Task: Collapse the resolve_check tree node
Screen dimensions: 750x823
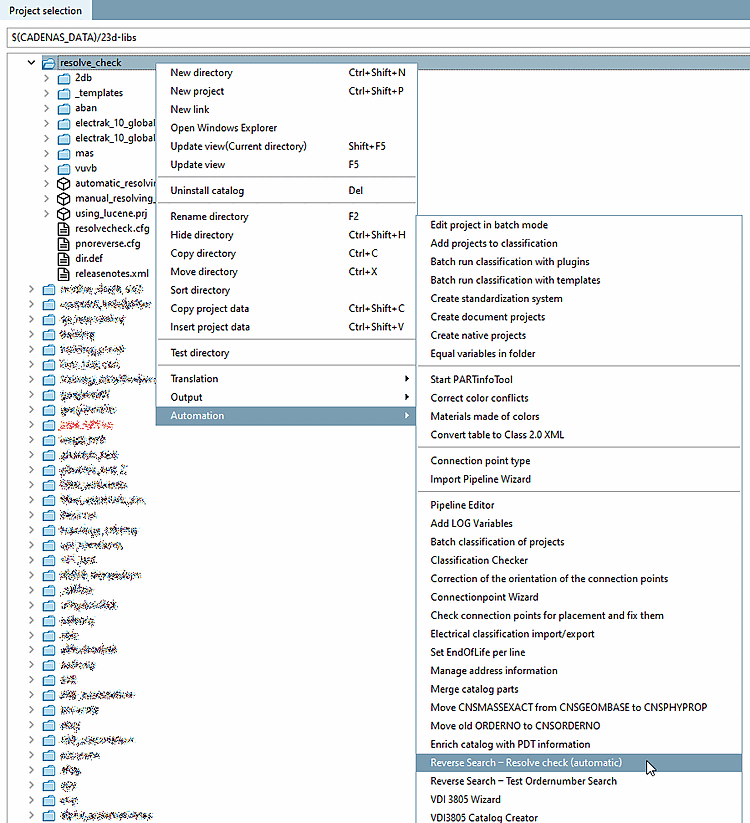Action: tap(31, 62)
